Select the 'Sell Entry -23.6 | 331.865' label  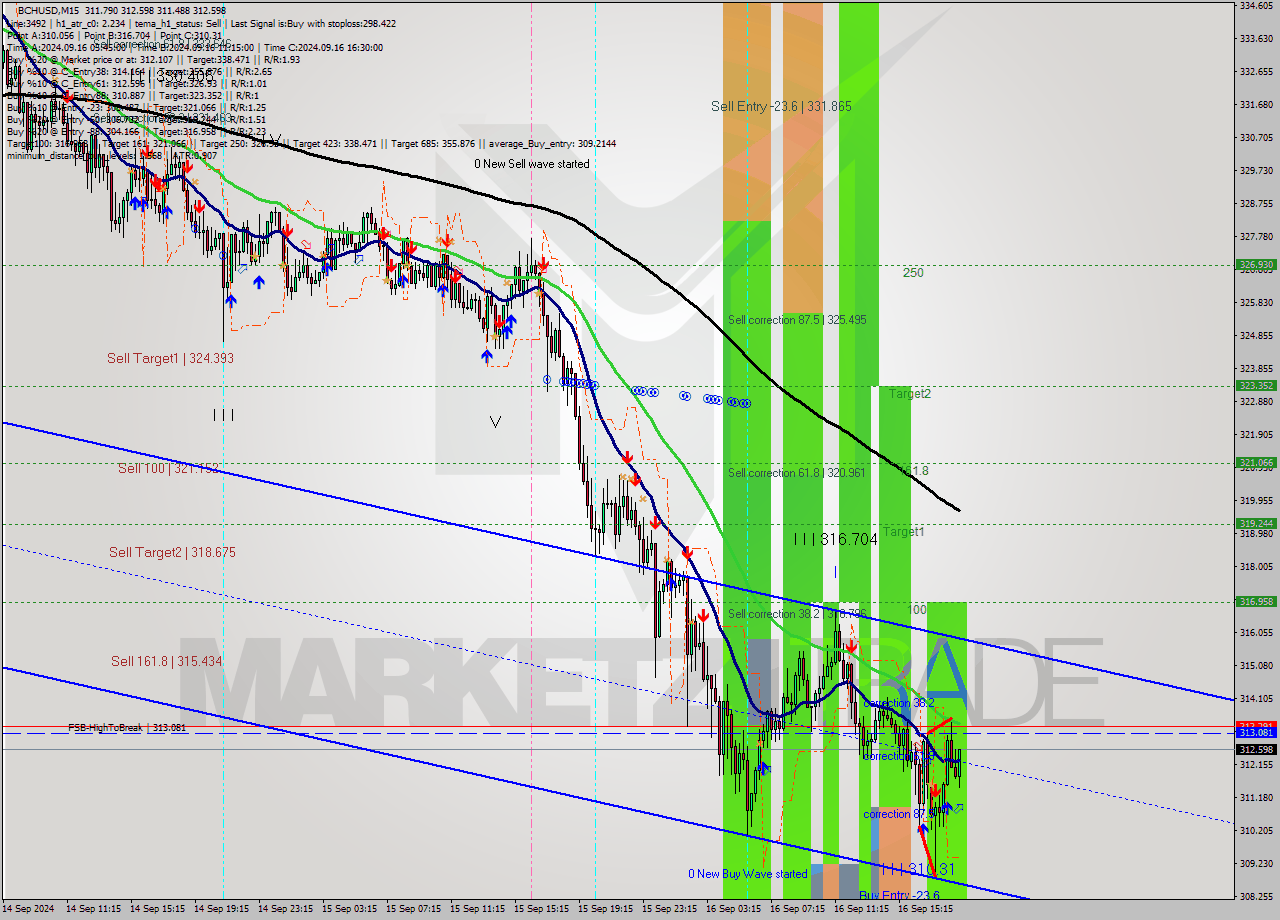point(781,106)
